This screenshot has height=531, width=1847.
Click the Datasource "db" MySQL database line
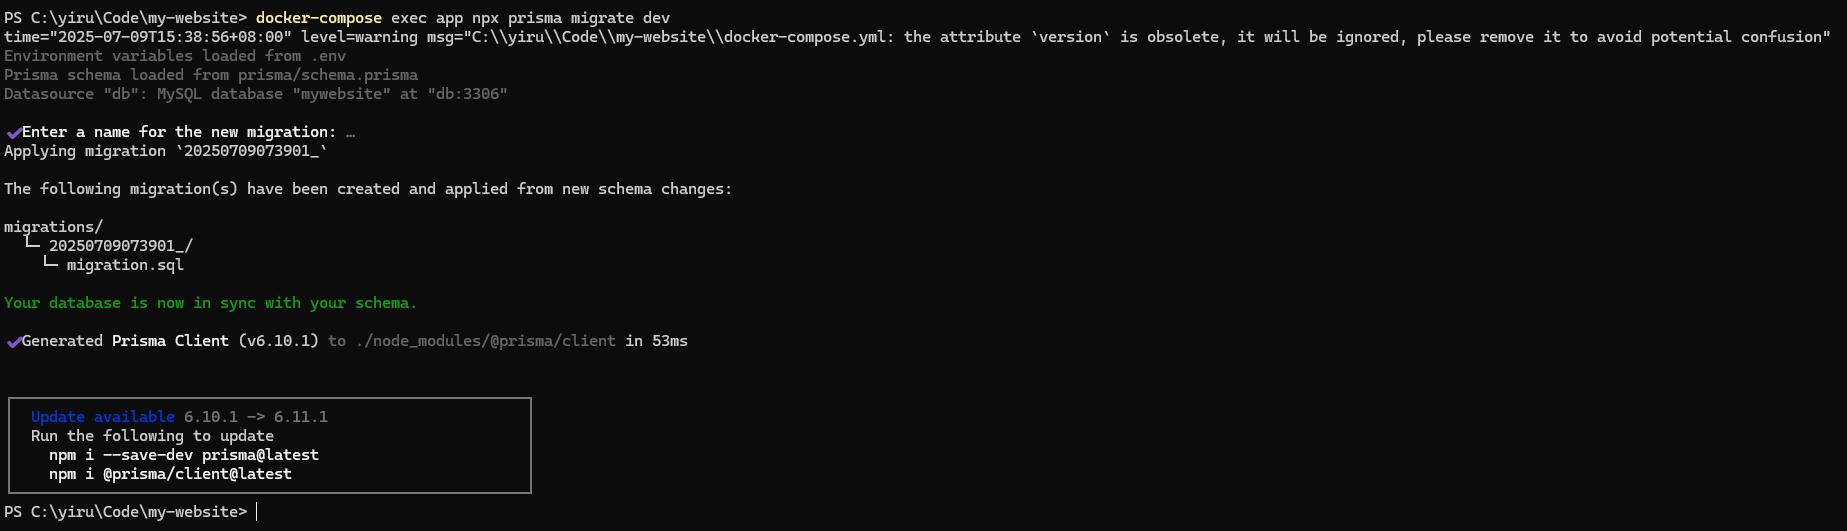(x=256, y=94)
